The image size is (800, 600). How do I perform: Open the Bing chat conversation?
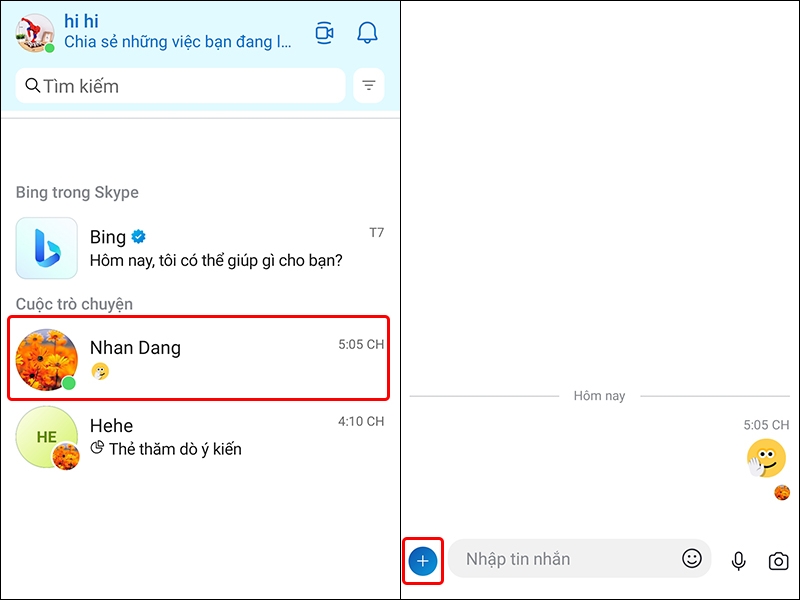pos(200,248)
